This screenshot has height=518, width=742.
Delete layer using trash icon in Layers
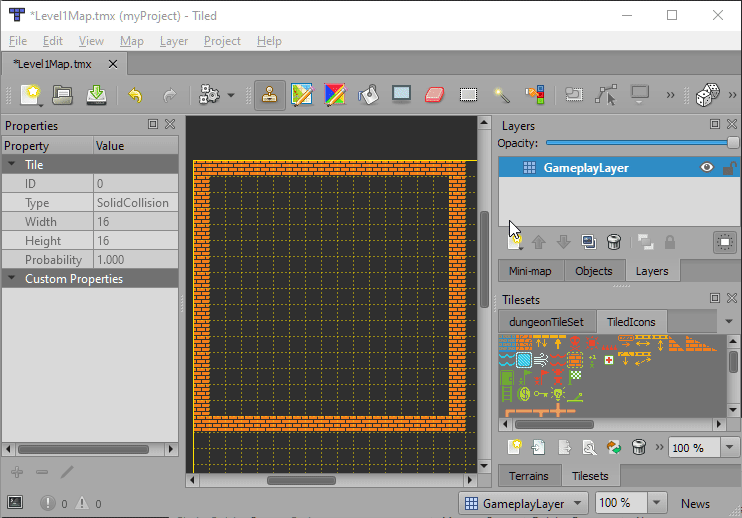tap(614, 242)
